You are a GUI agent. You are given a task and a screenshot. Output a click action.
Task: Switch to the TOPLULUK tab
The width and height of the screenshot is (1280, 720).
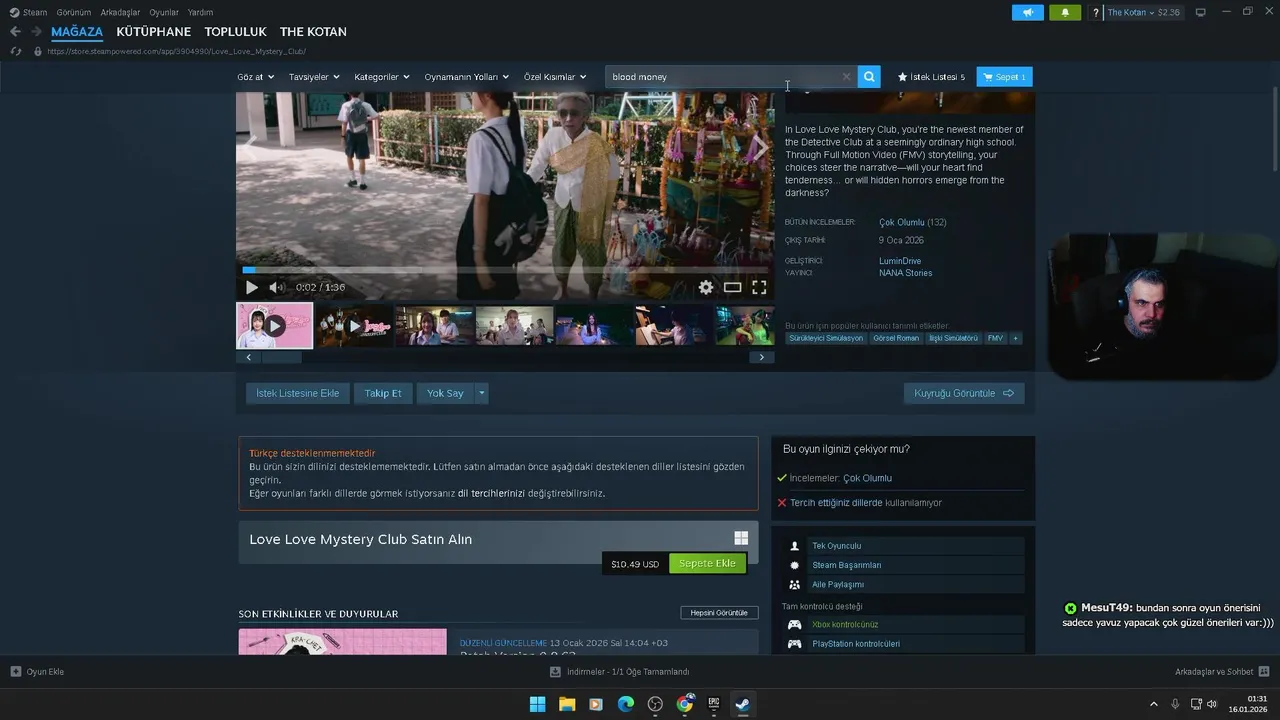[235, 32]
